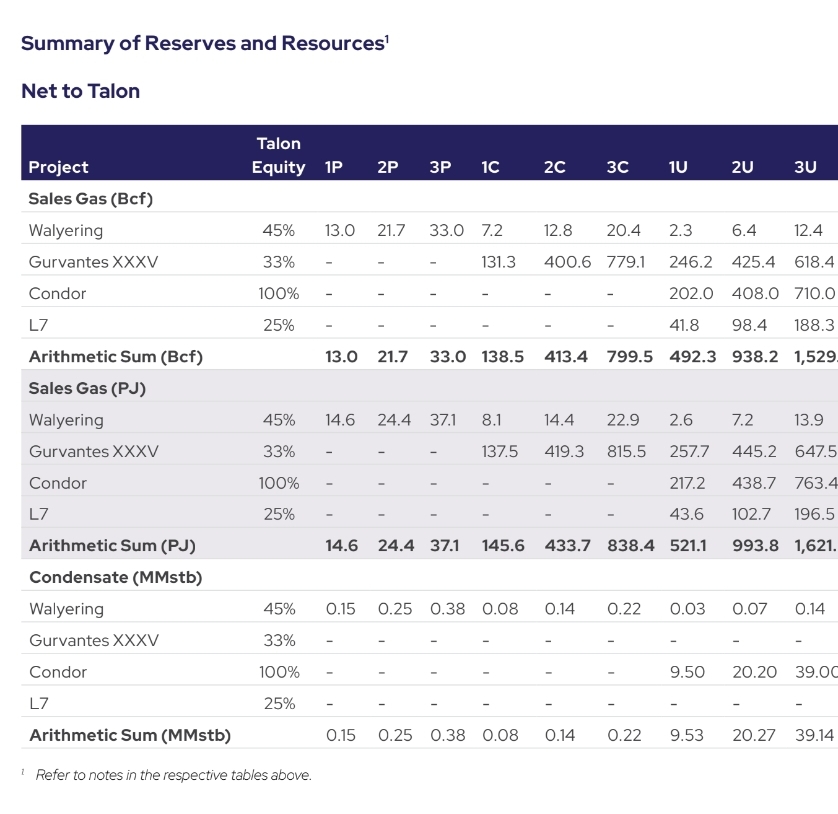Click Walyering PJ 3P value 37.1
The width and height of the screenshot is (838, 814).
pyautogui.click(x=443, y=420)
